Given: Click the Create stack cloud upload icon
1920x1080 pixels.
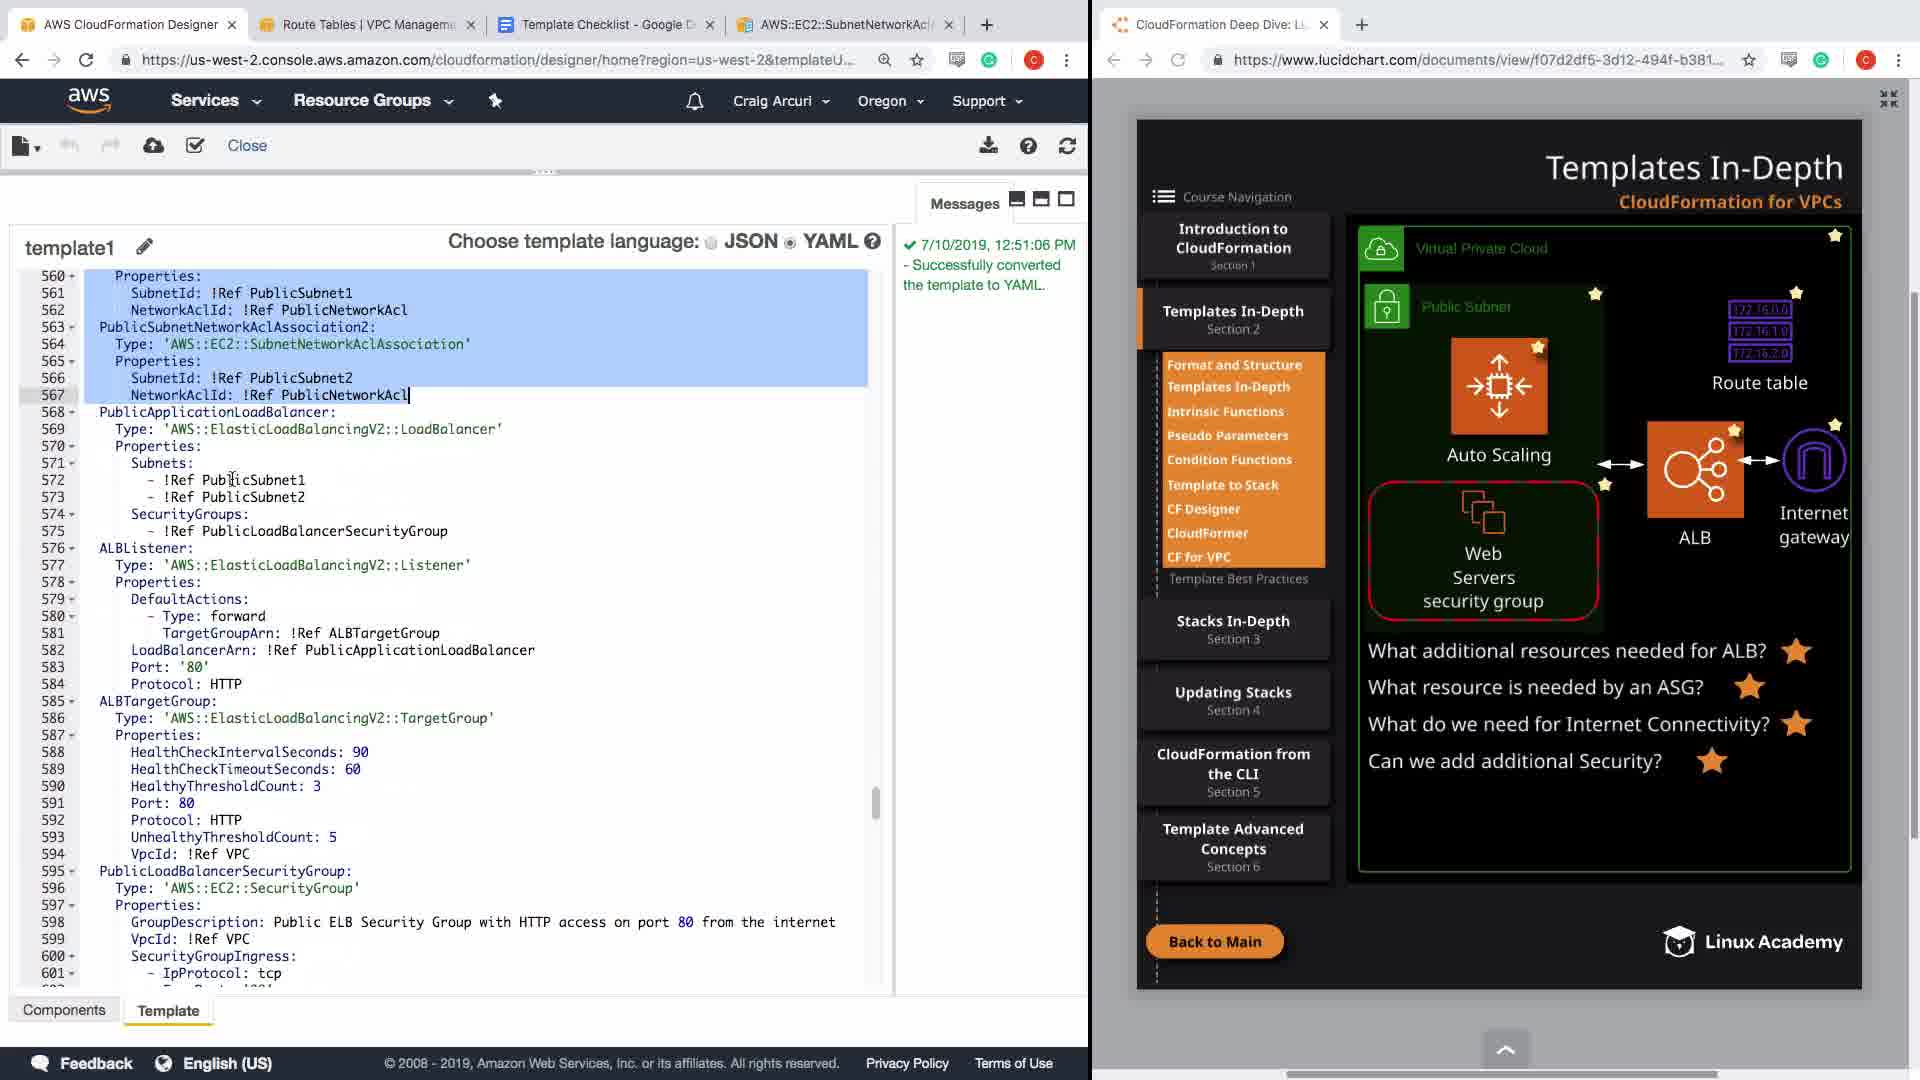Looking at the screenshot, I should [x=153, y=146].
